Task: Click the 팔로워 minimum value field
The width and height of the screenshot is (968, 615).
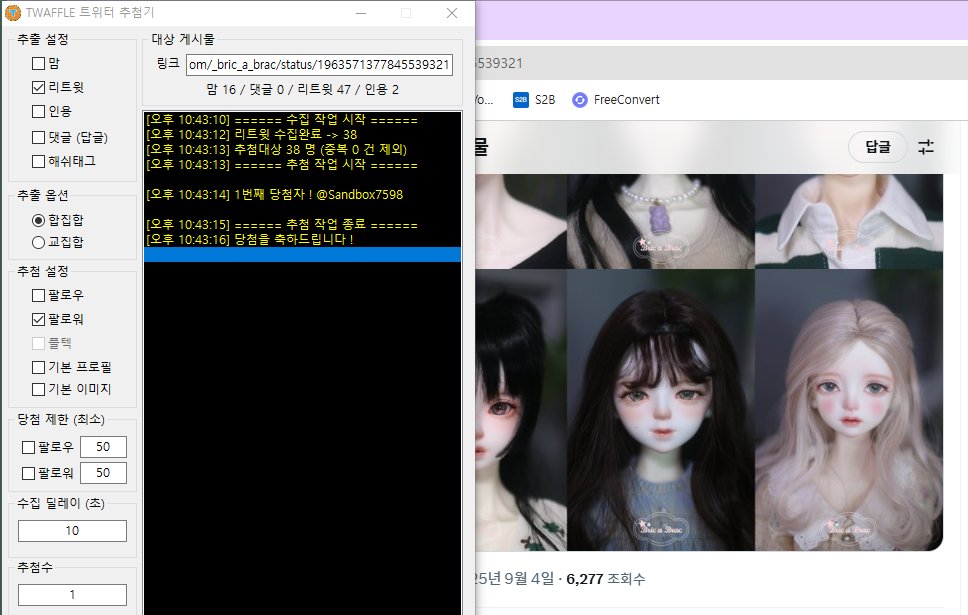Action: 103,473
